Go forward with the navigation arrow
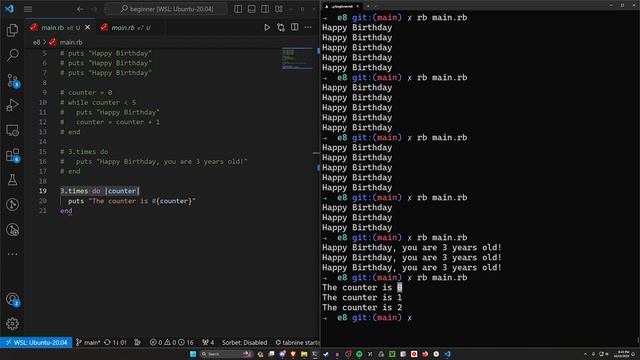Viewport: 640px width, 360px height. [x=94, y=9]
